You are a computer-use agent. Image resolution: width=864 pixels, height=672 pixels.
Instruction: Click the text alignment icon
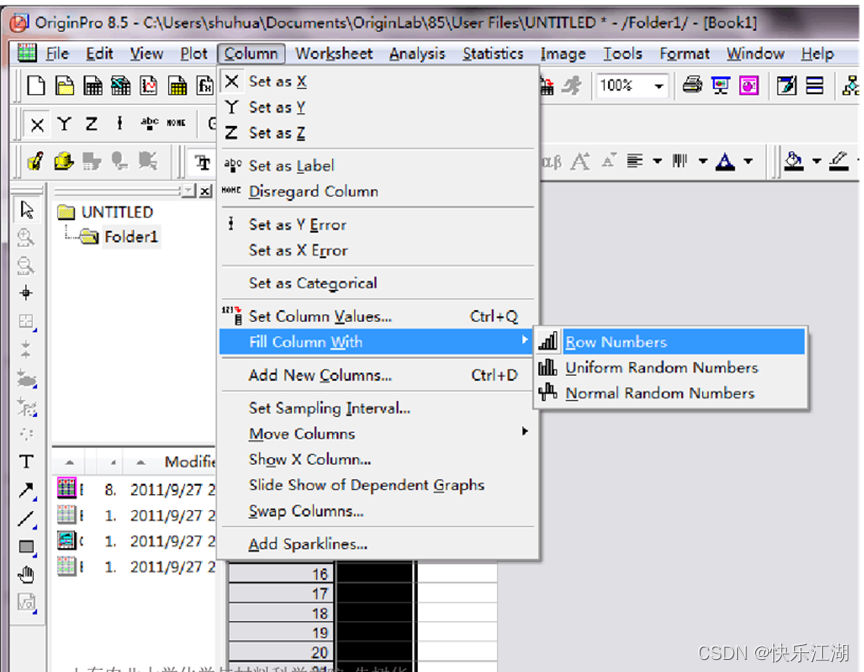point(635,161)
